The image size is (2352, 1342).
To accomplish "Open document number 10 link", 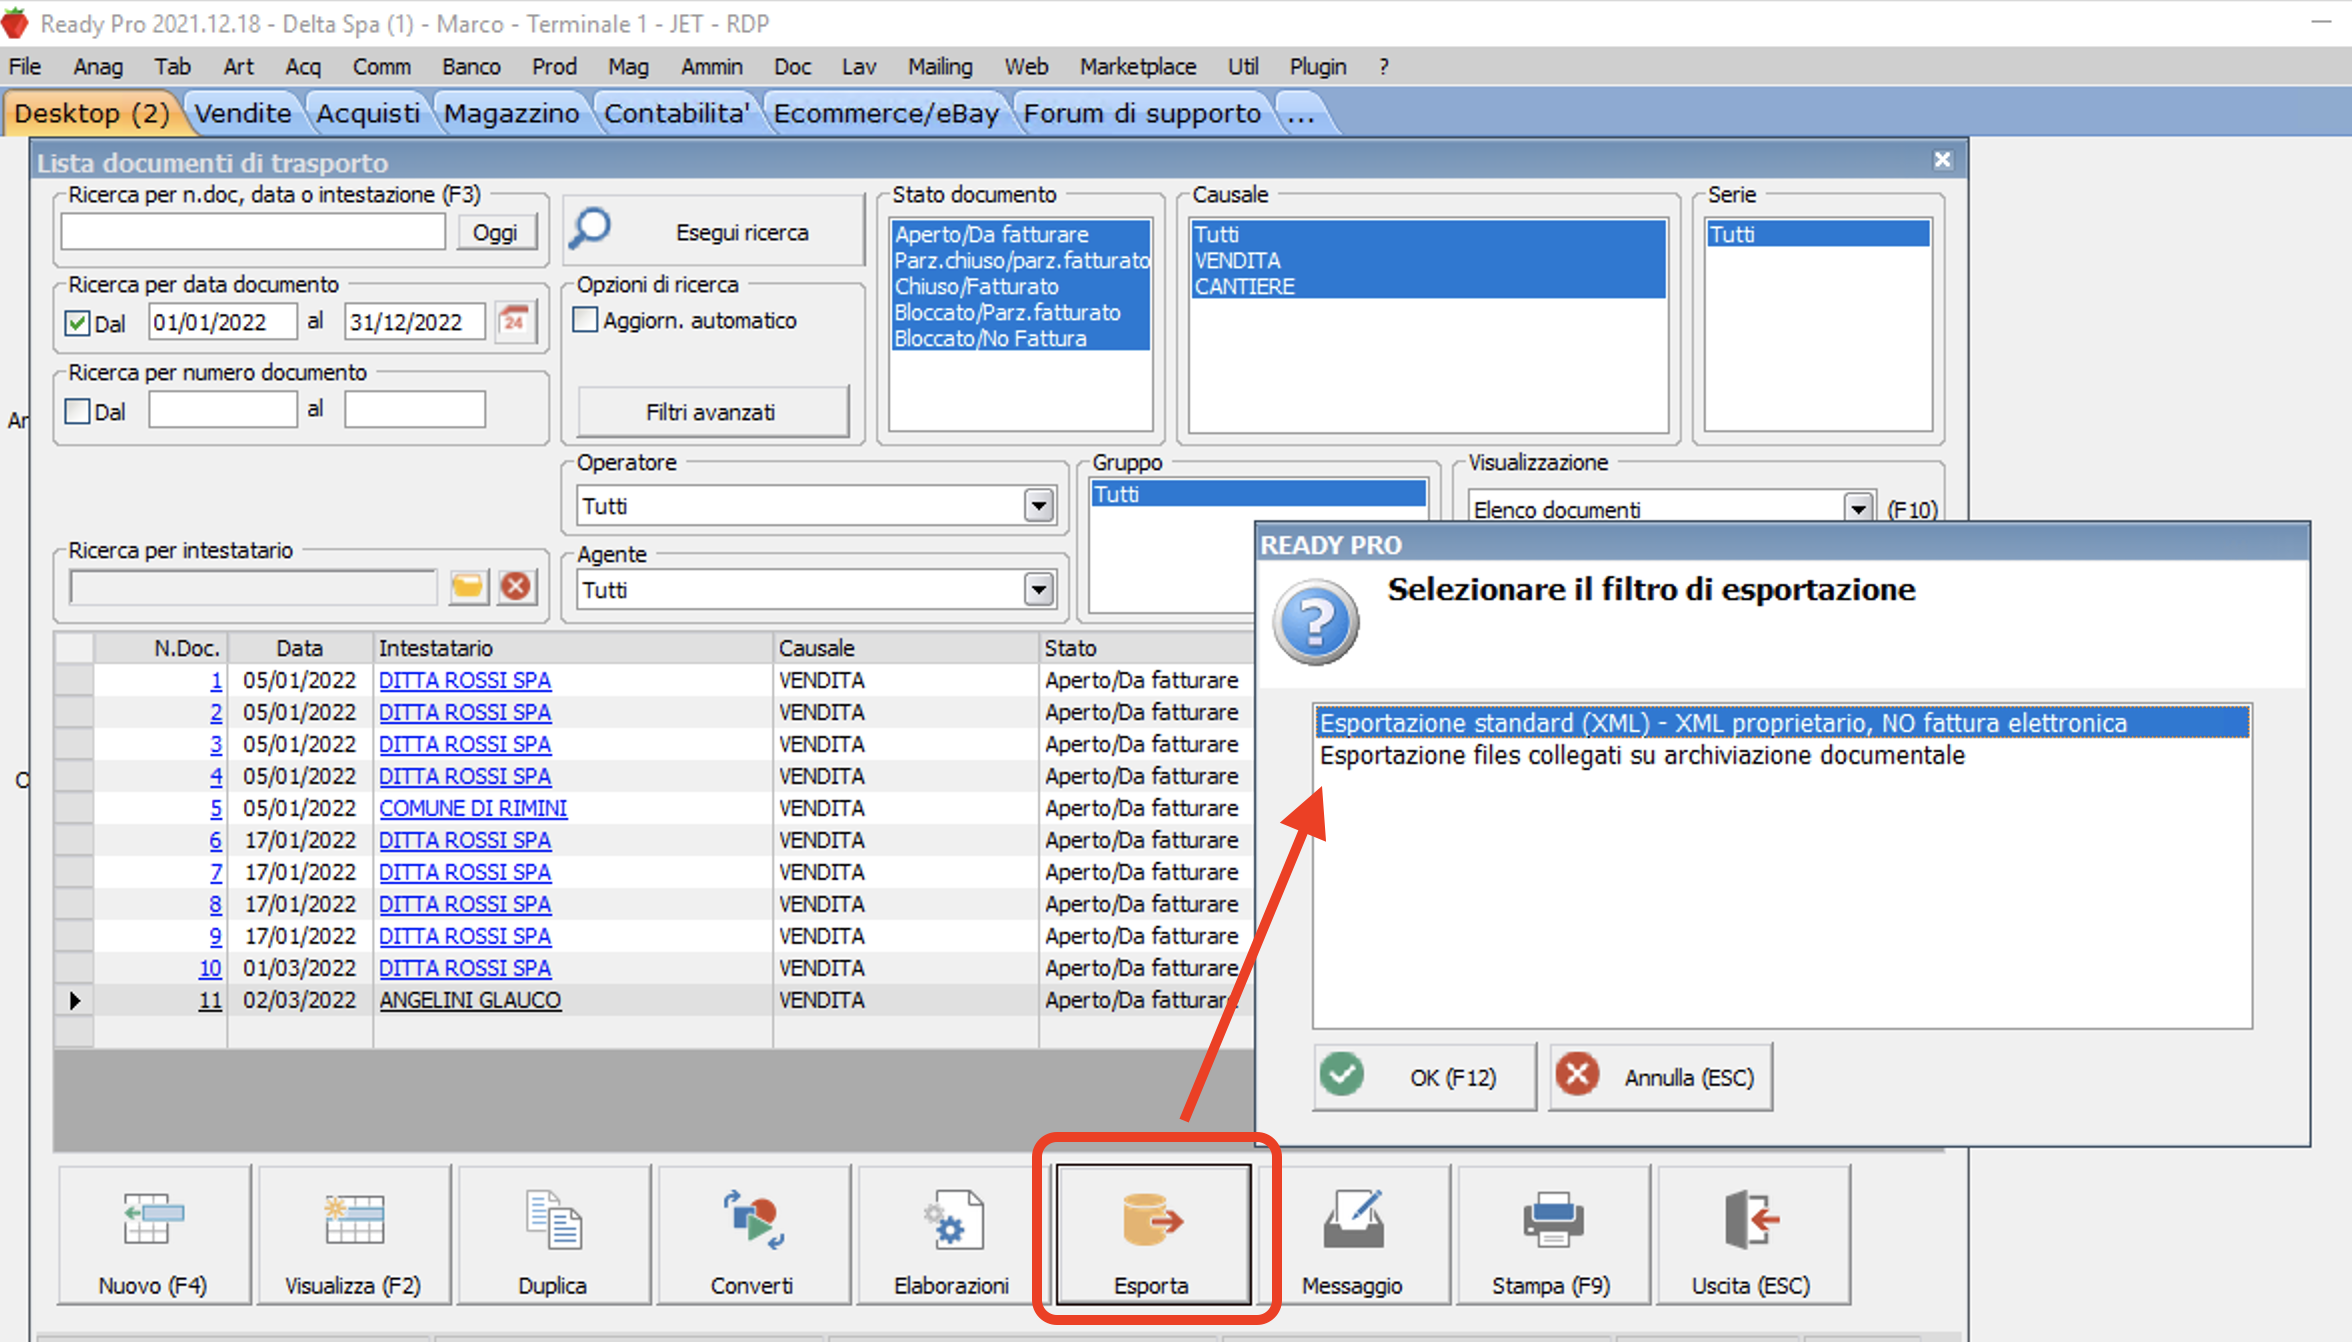I will 210,968.
